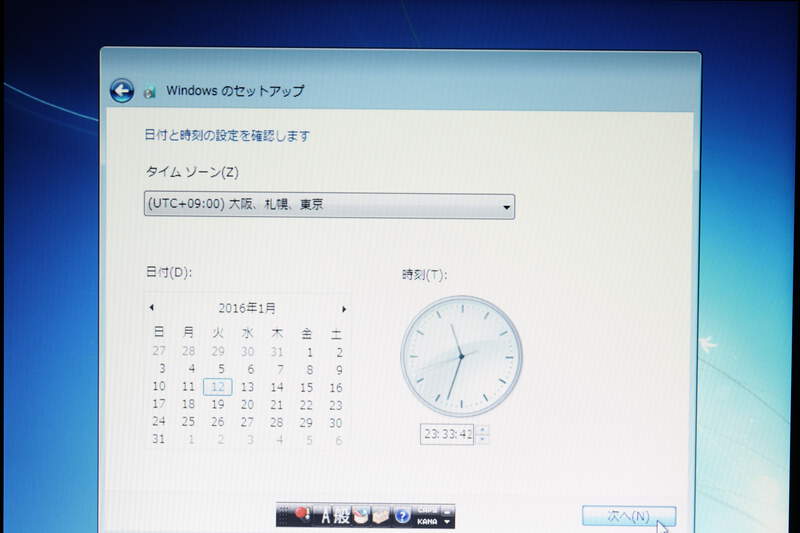Select January 22 in calendar
Image resolution: width=800 pixels, height=533 pixels.
(306, 405)
